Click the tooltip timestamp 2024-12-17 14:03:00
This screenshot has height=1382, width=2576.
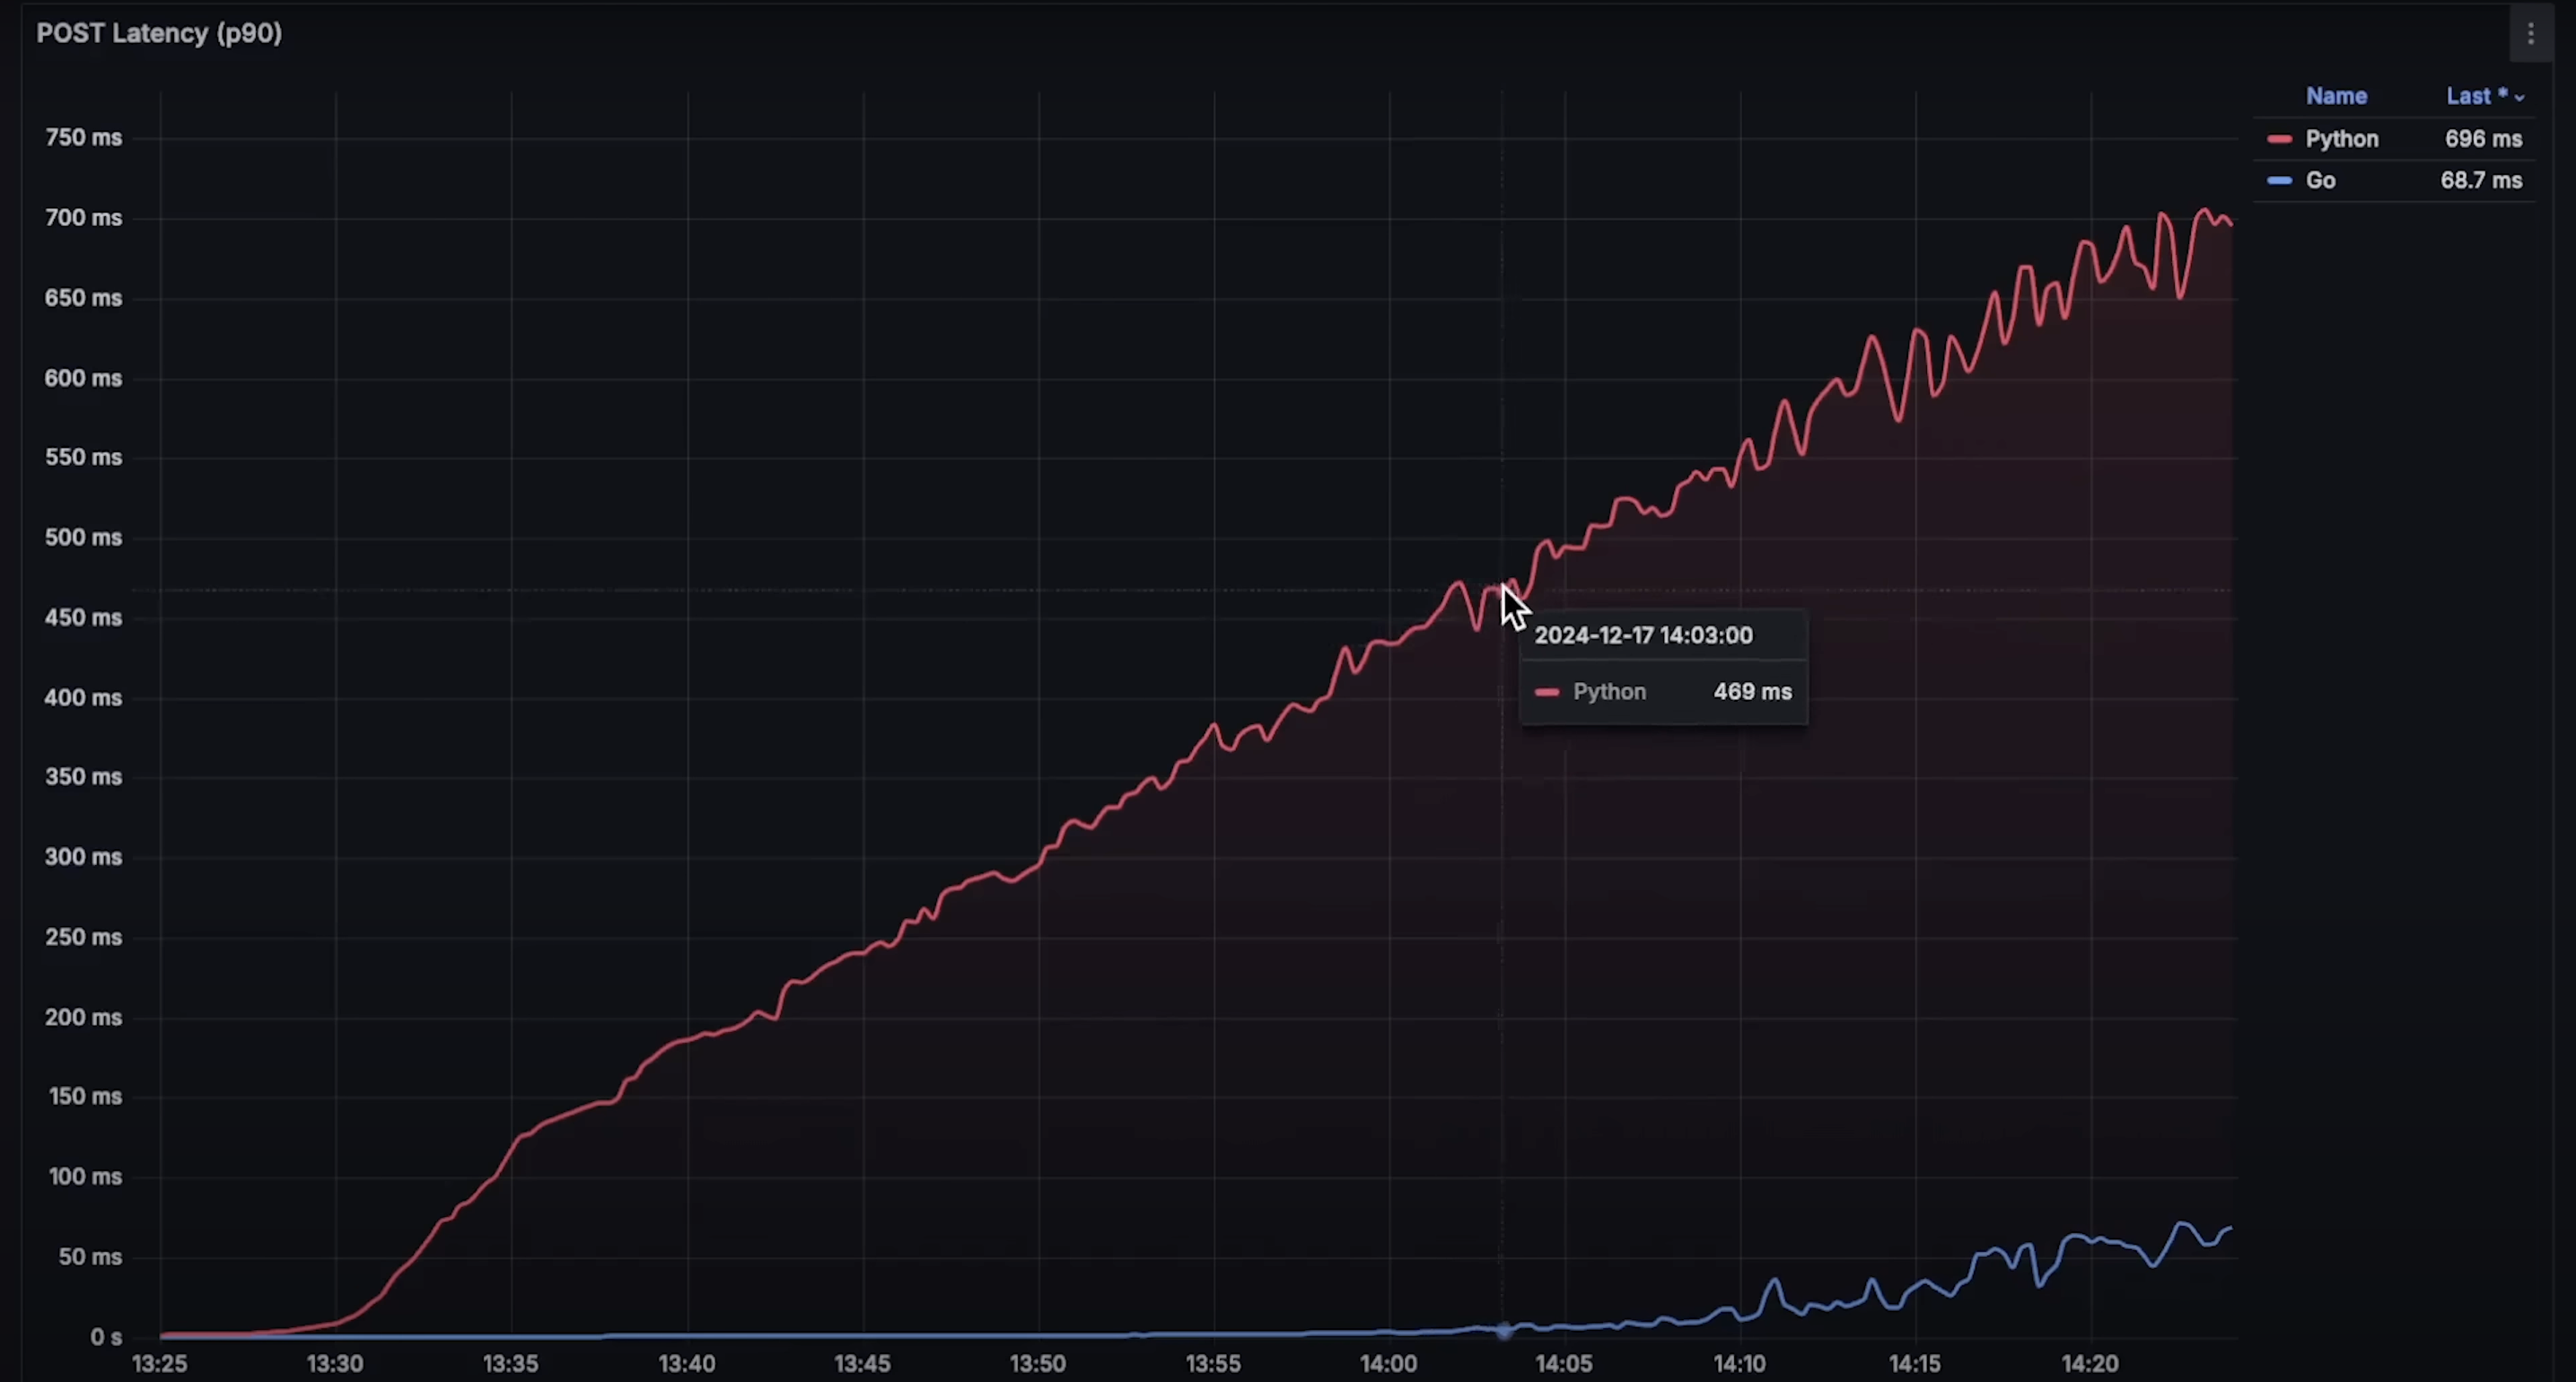click(x=1643, y=636)
